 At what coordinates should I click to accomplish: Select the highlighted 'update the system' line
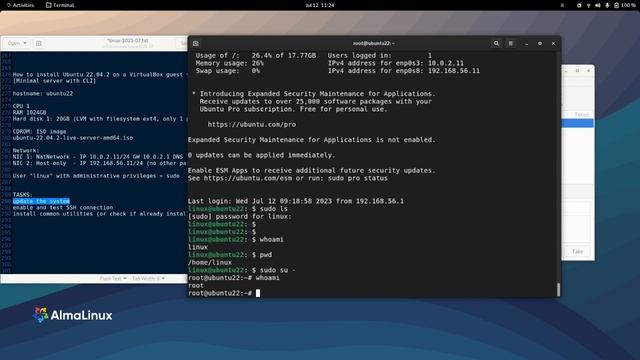click(x=41, y=201)
